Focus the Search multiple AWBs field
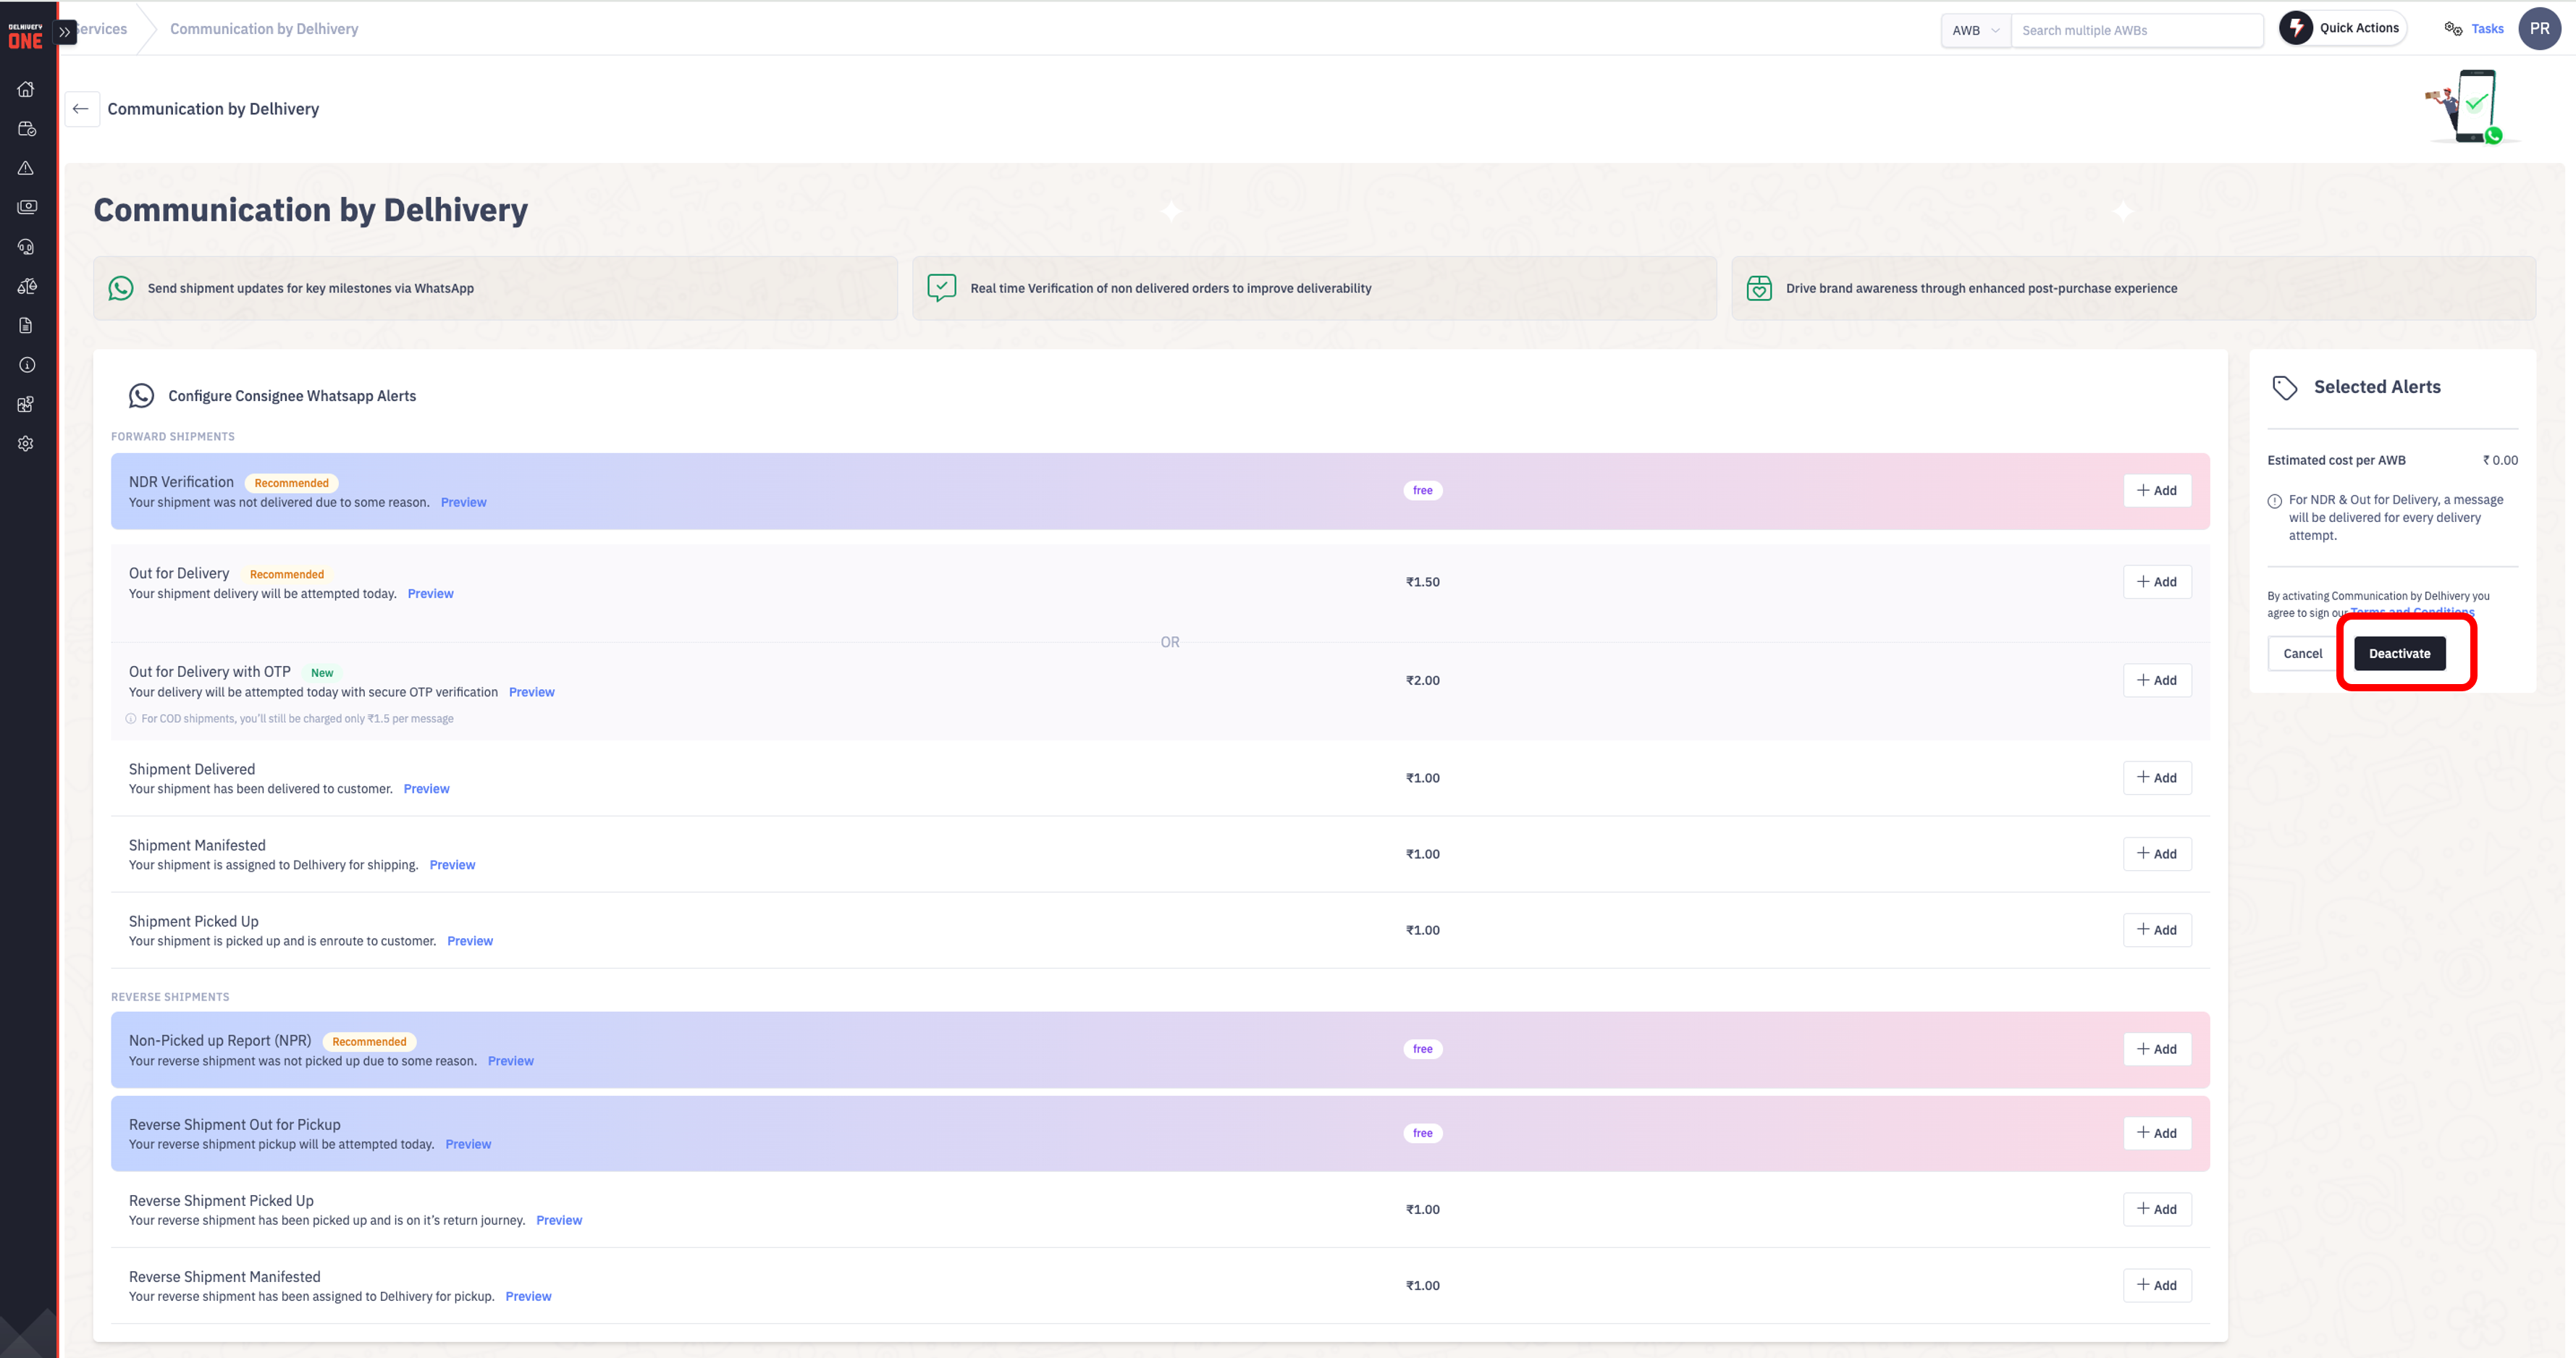The height and width of the screenshot is (1358, 2576). 2137,30
